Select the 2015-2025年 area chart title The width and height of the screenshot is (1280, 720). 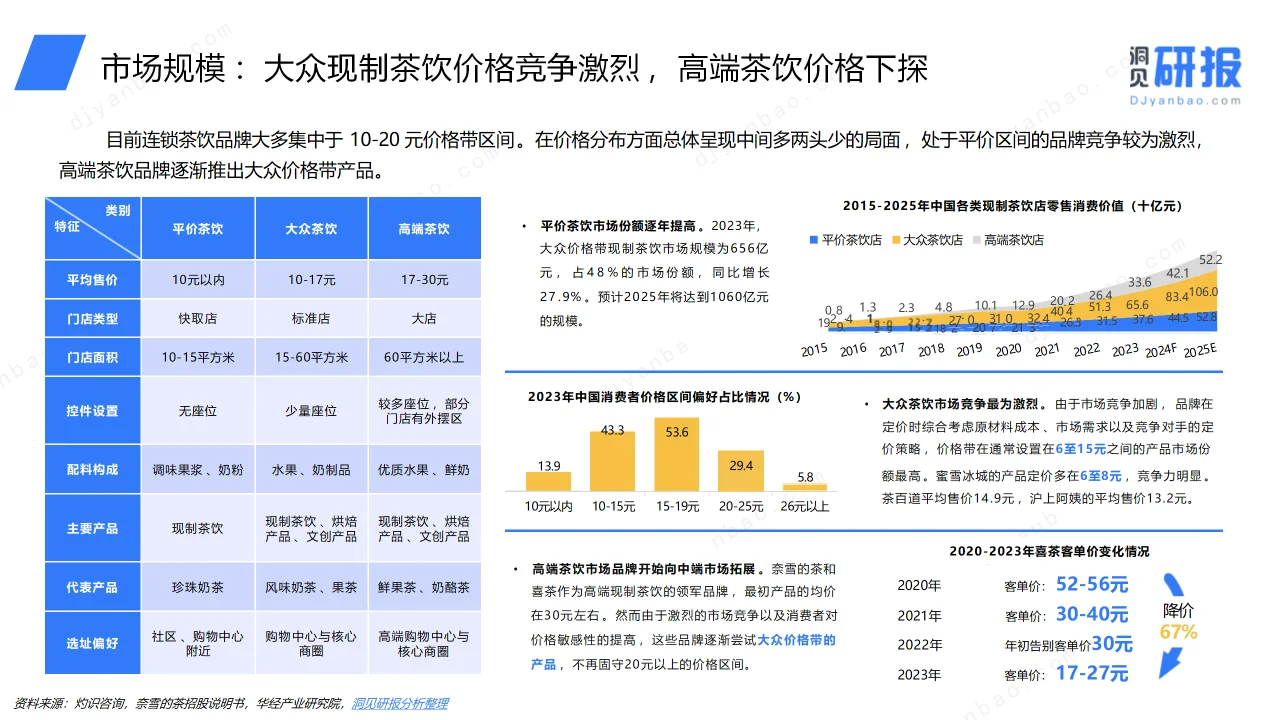pyautogui.click(x=1012, y=206)
